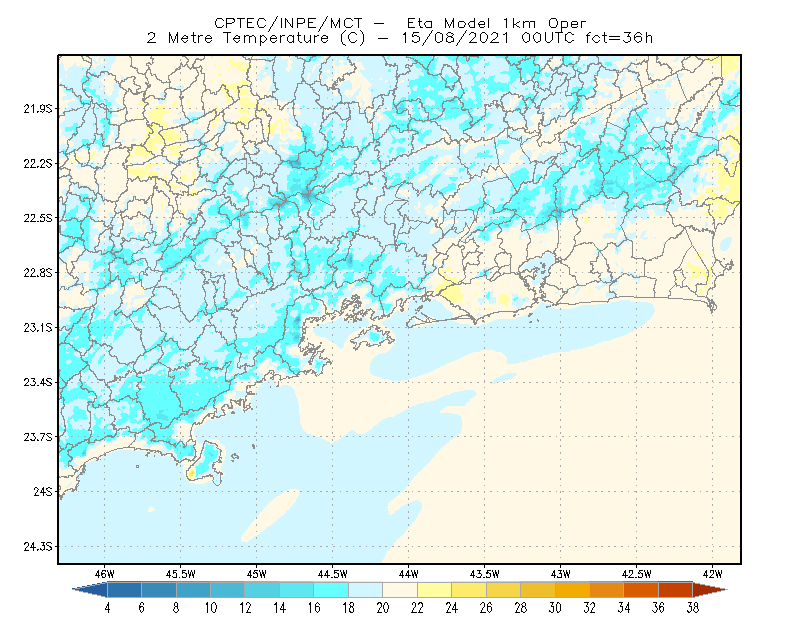The image size is (800, 618).
Task: Click the 21.9S latitude axis label
Action: pyautogui.click(x=38, y=109)
